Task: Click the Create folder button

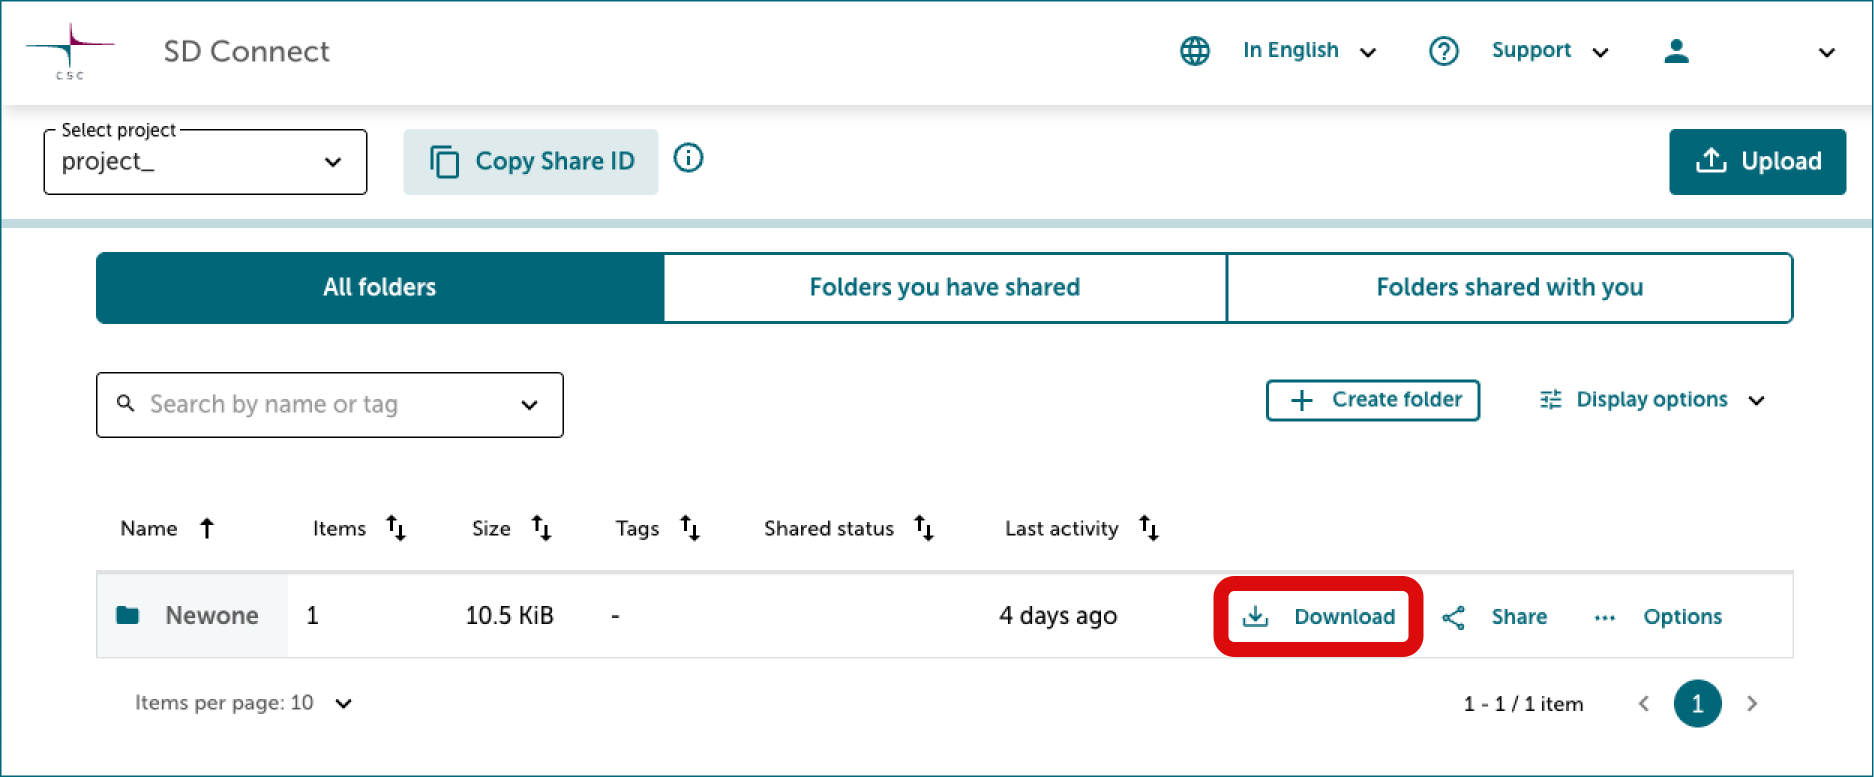Action: pos(1373,400)
